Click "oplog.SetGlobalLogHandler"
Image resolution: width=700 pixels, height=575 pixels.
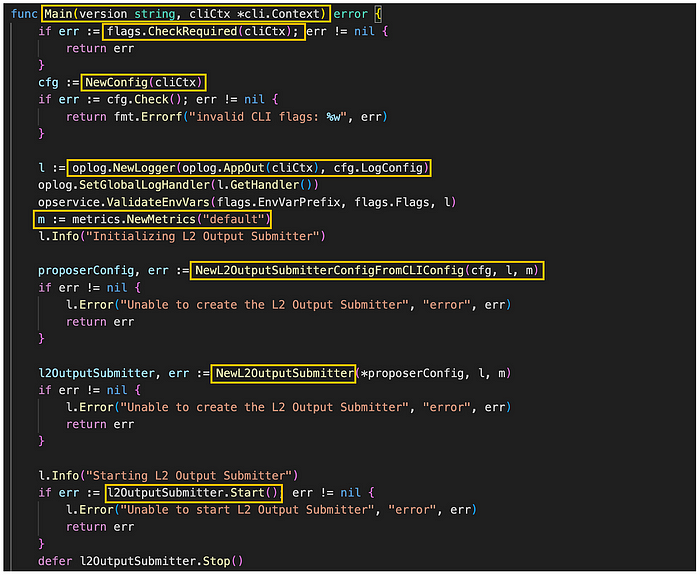[124, 185]
